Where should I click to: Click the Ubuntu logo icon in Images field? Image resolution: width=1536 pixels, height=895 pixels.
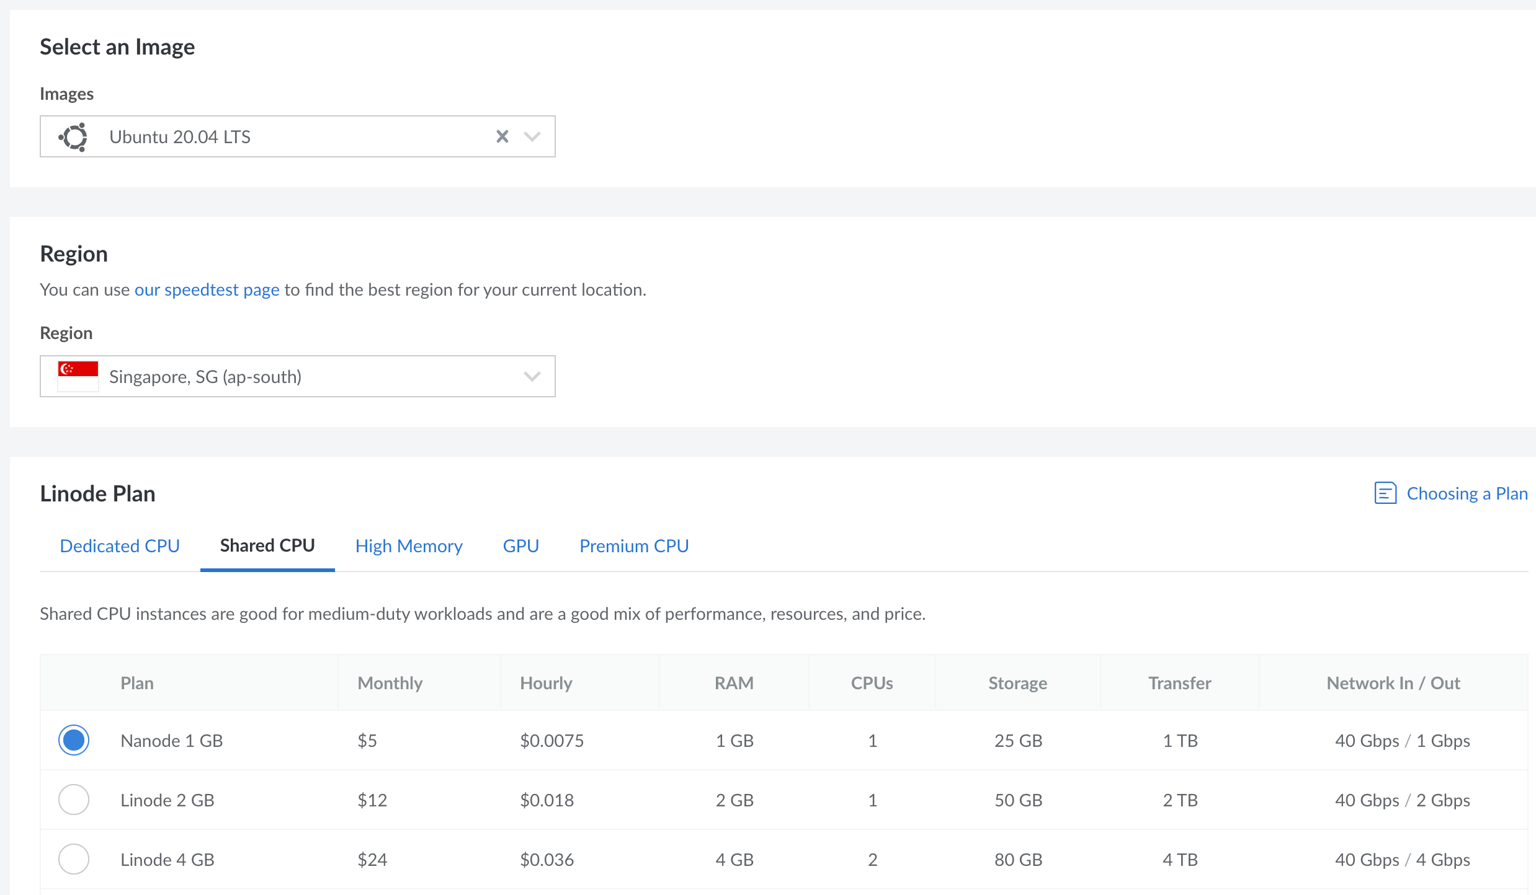click(x=73, y=137)
